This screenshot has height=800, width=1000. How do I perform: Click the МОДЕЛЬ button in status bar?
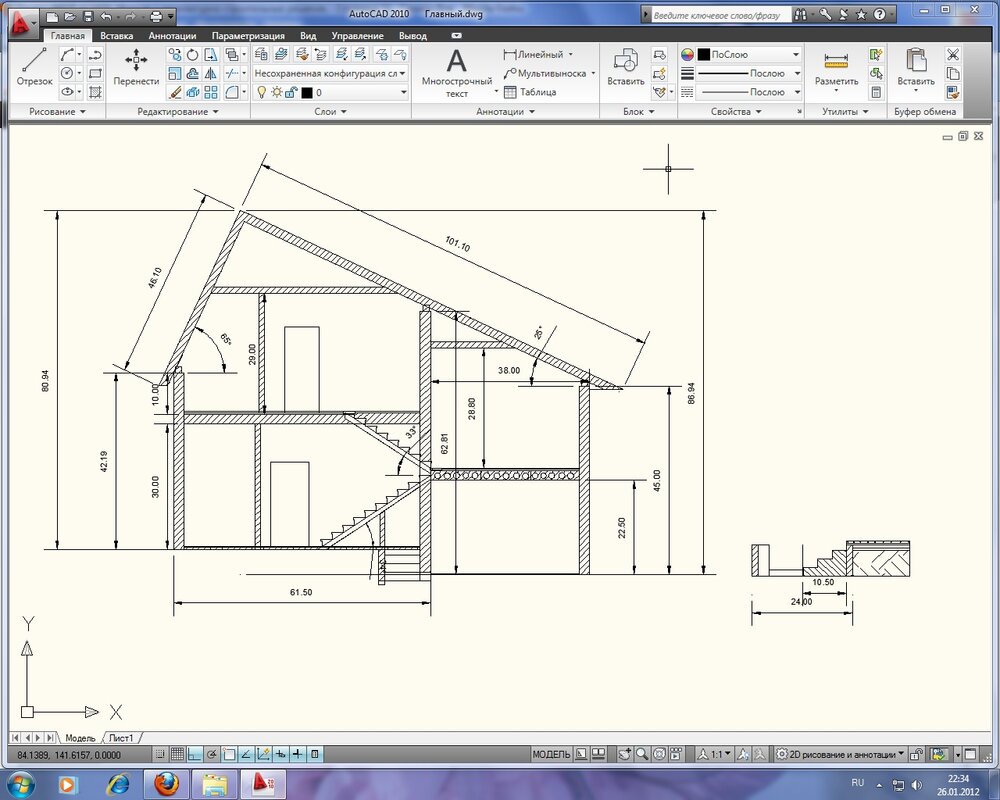pyautogui.click(x=551, y=754)
